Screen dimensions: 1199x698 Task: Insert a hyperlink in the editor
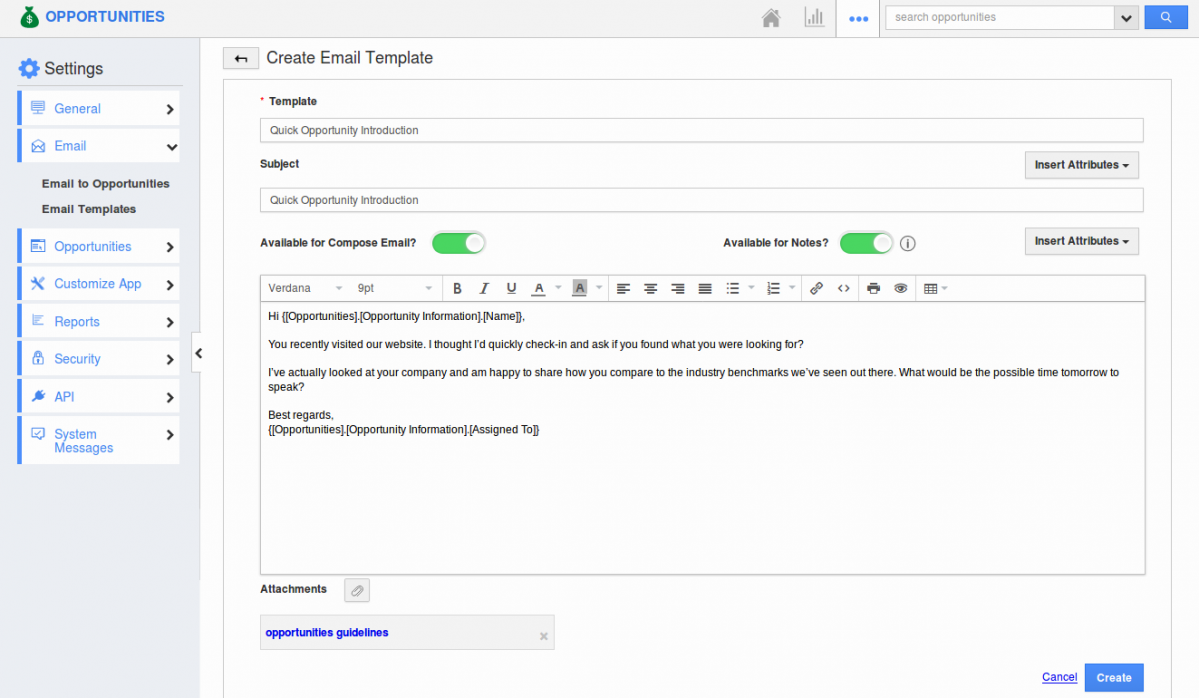[817, 288]
